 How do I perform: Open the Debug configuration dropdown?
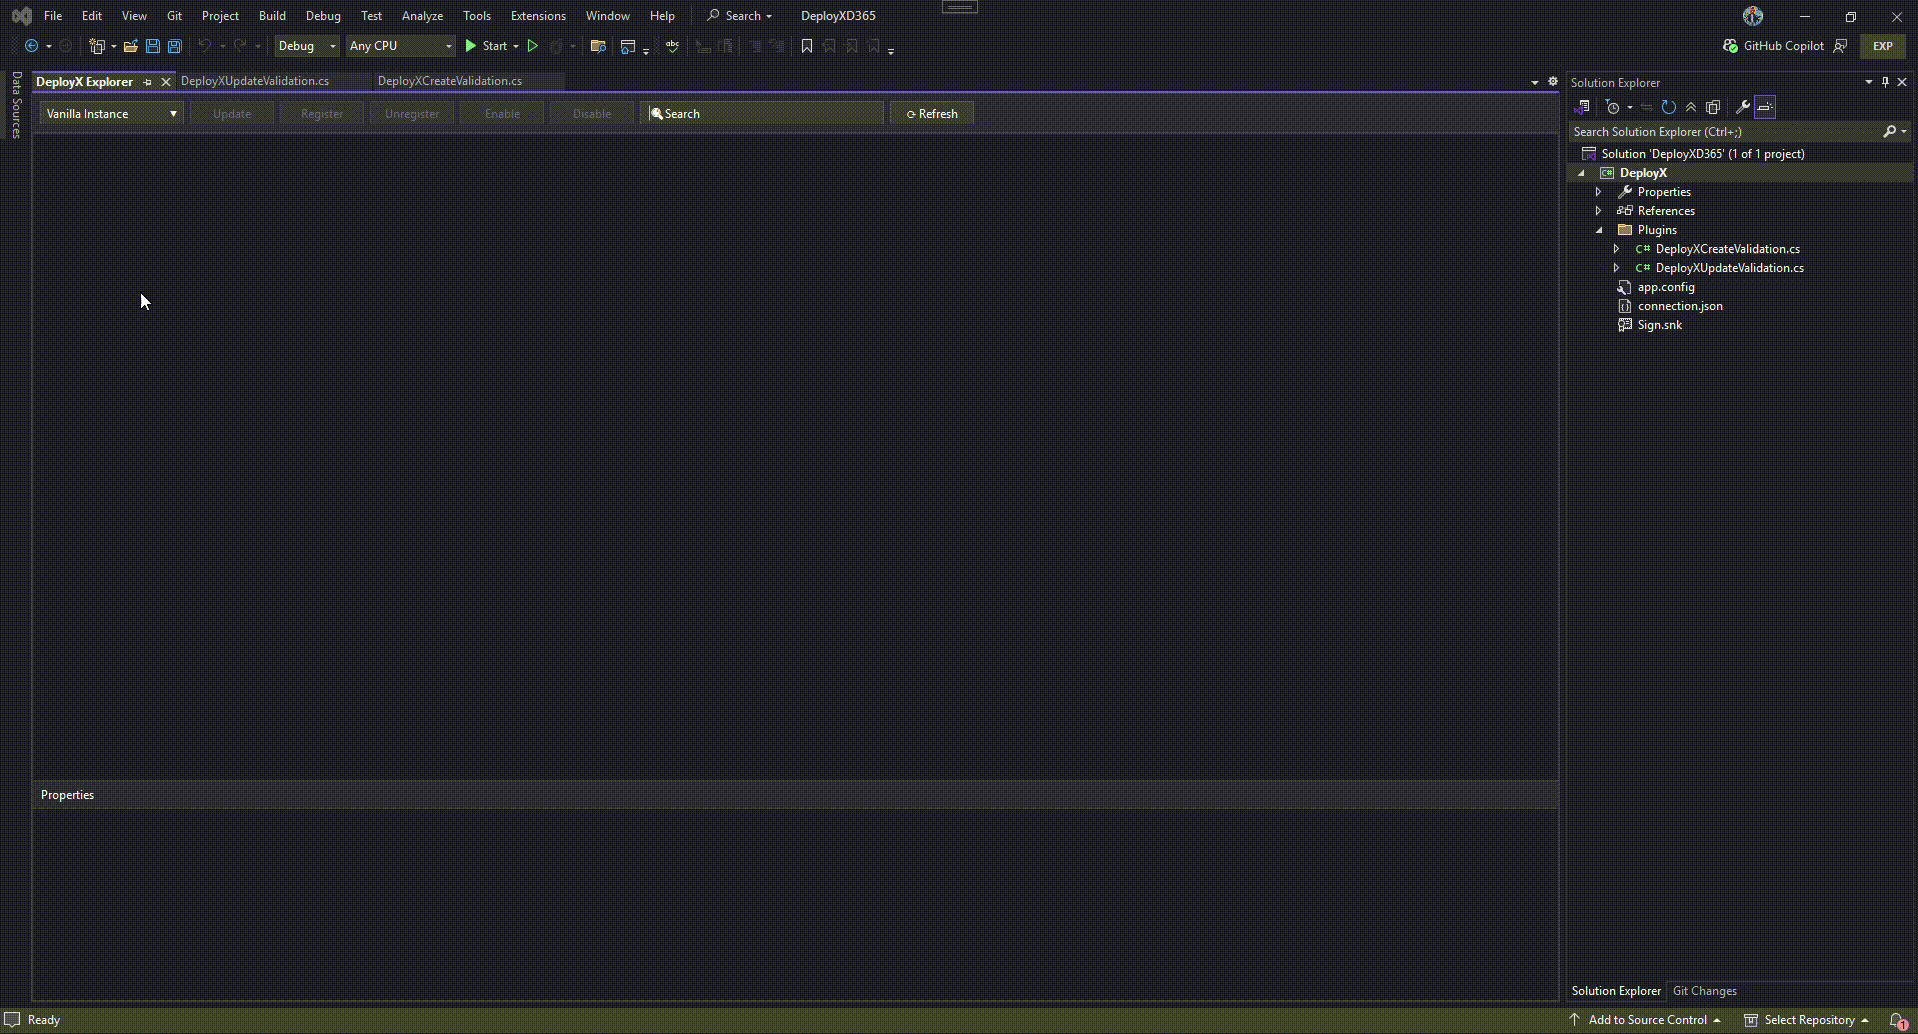307,46
